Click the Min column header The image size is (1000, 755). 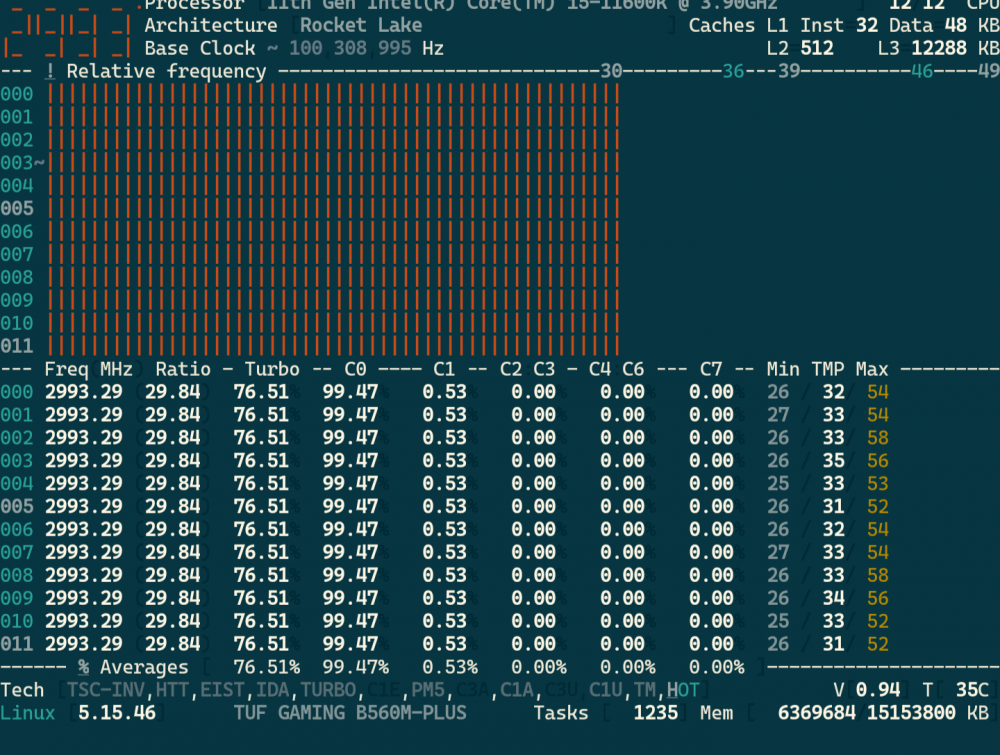tap(783, 370)
